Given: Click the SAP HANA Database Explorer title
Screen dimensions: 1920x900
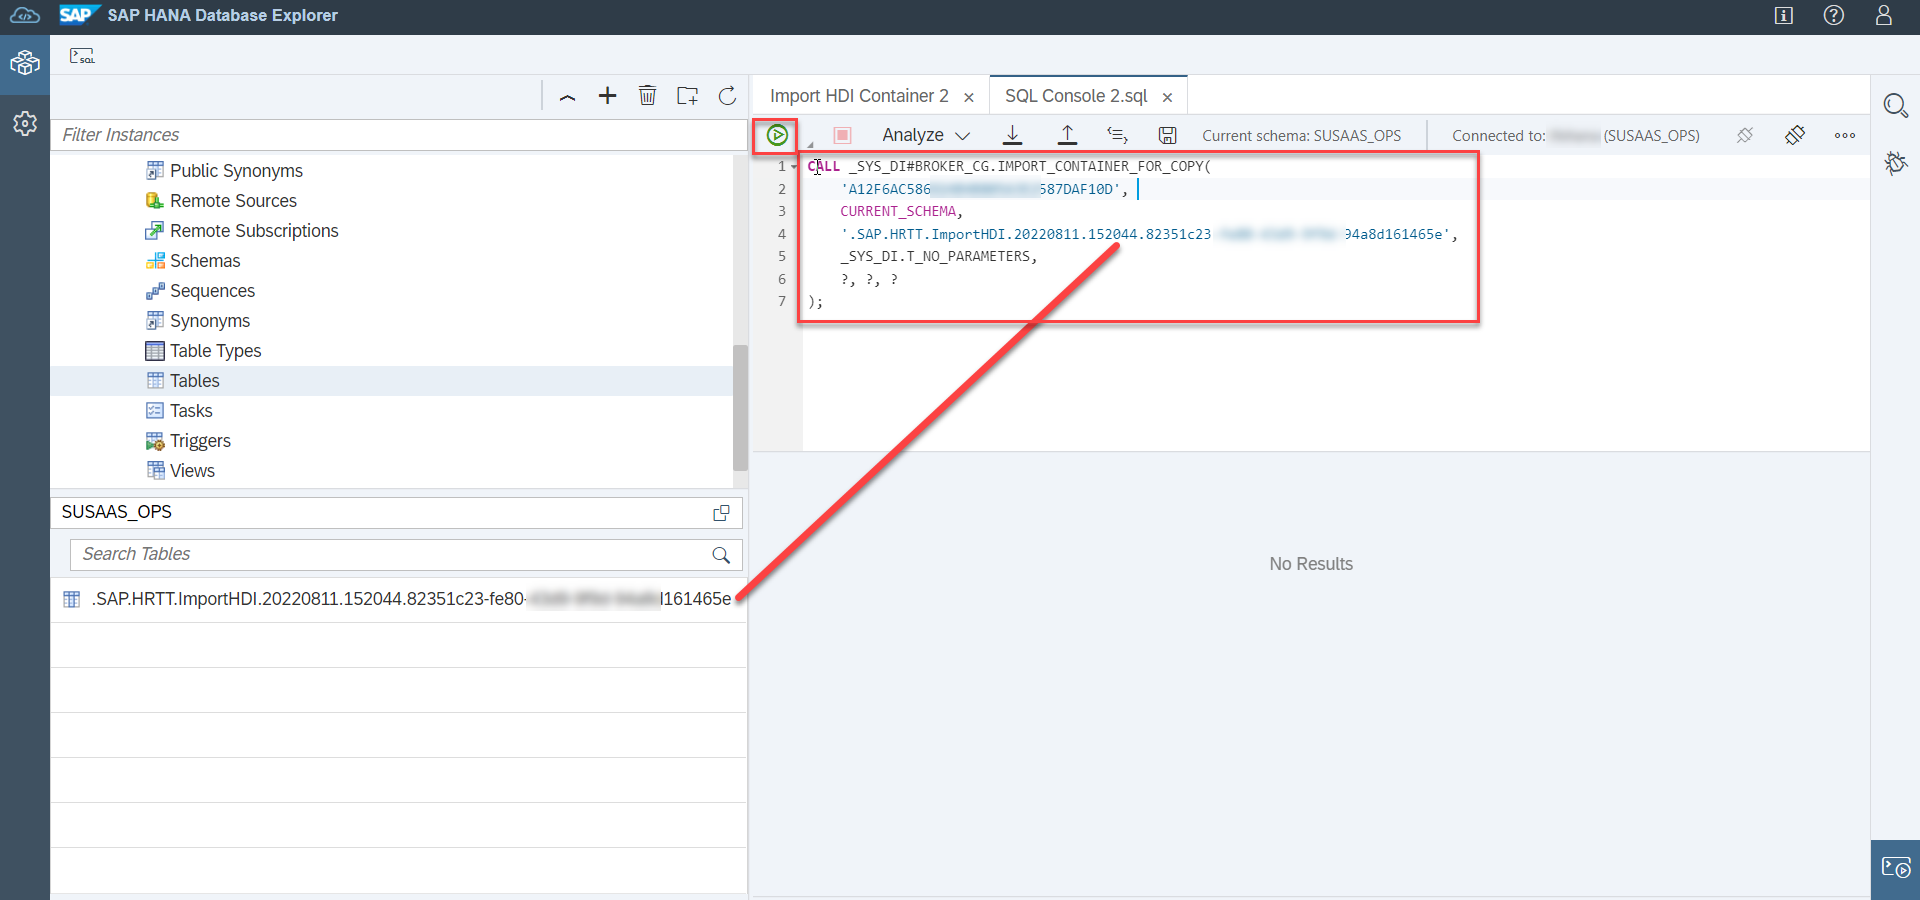Looking at the screenshot, I should tap(223, 15).
